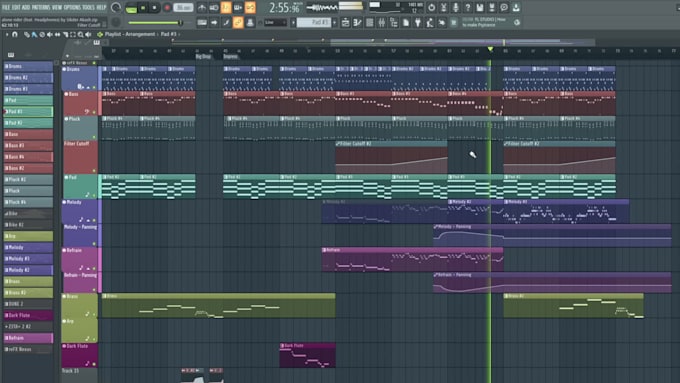Select the playlist slip tool

[57, 35]
